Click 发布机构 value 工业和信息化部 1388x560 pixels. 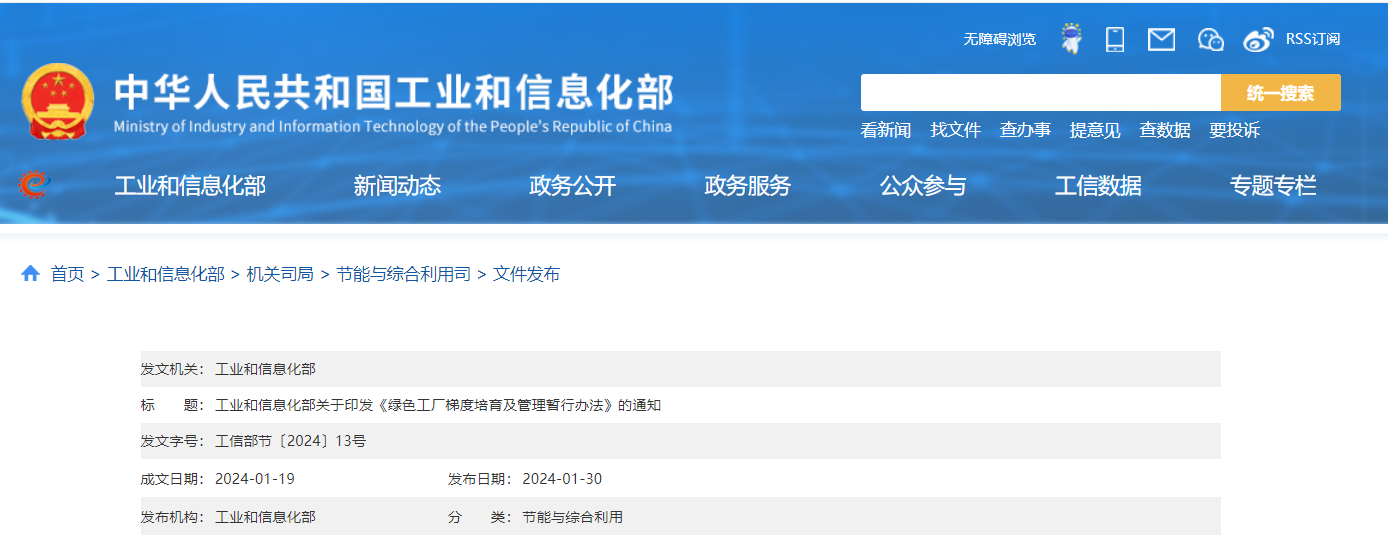pos(265,517)
